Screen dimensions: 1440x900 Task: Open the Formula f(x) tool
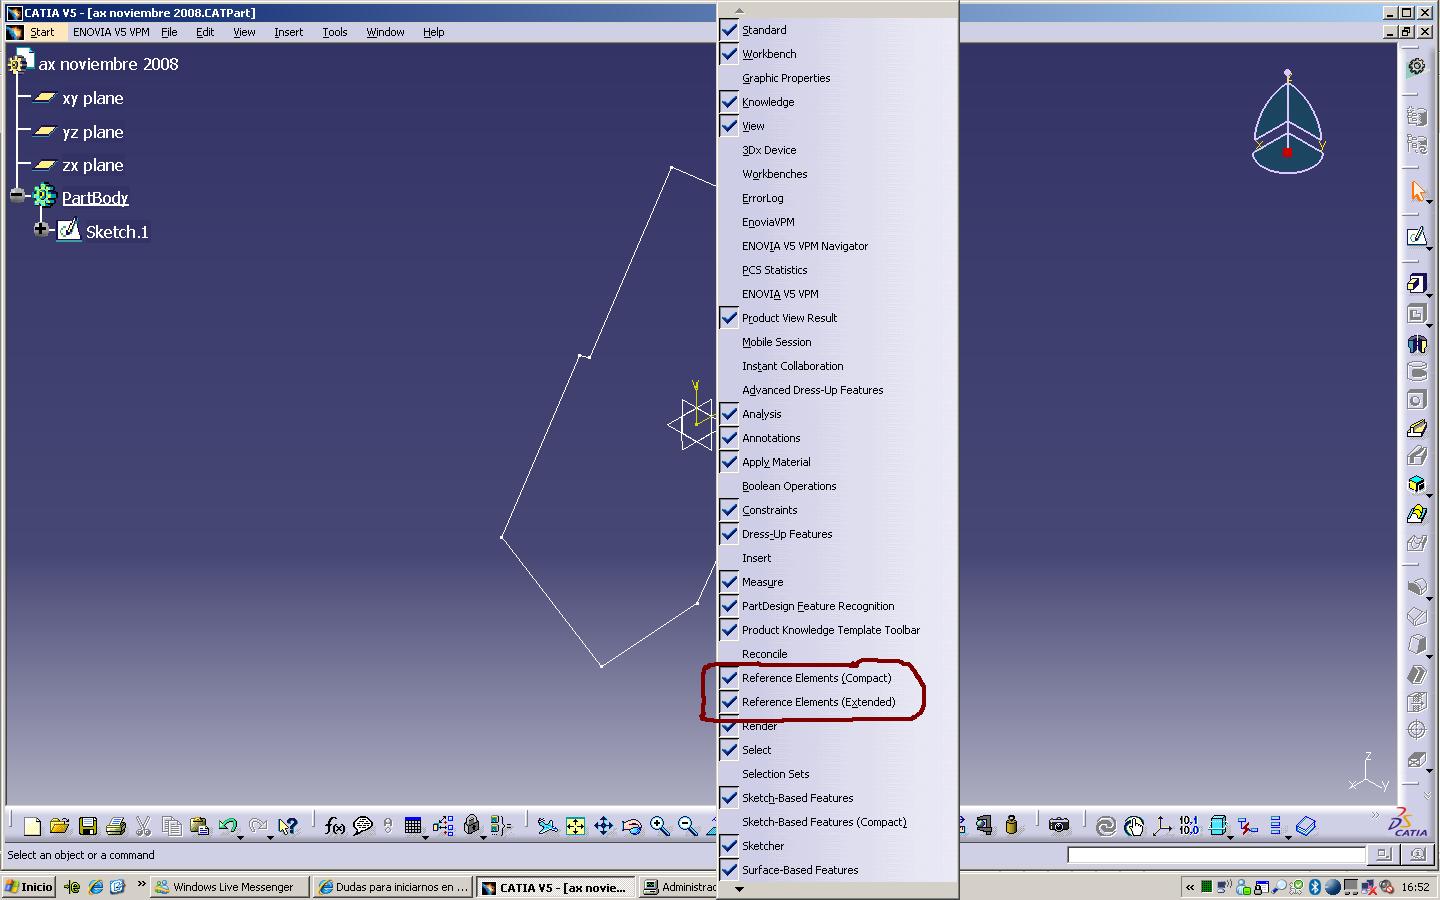[334, 826]
